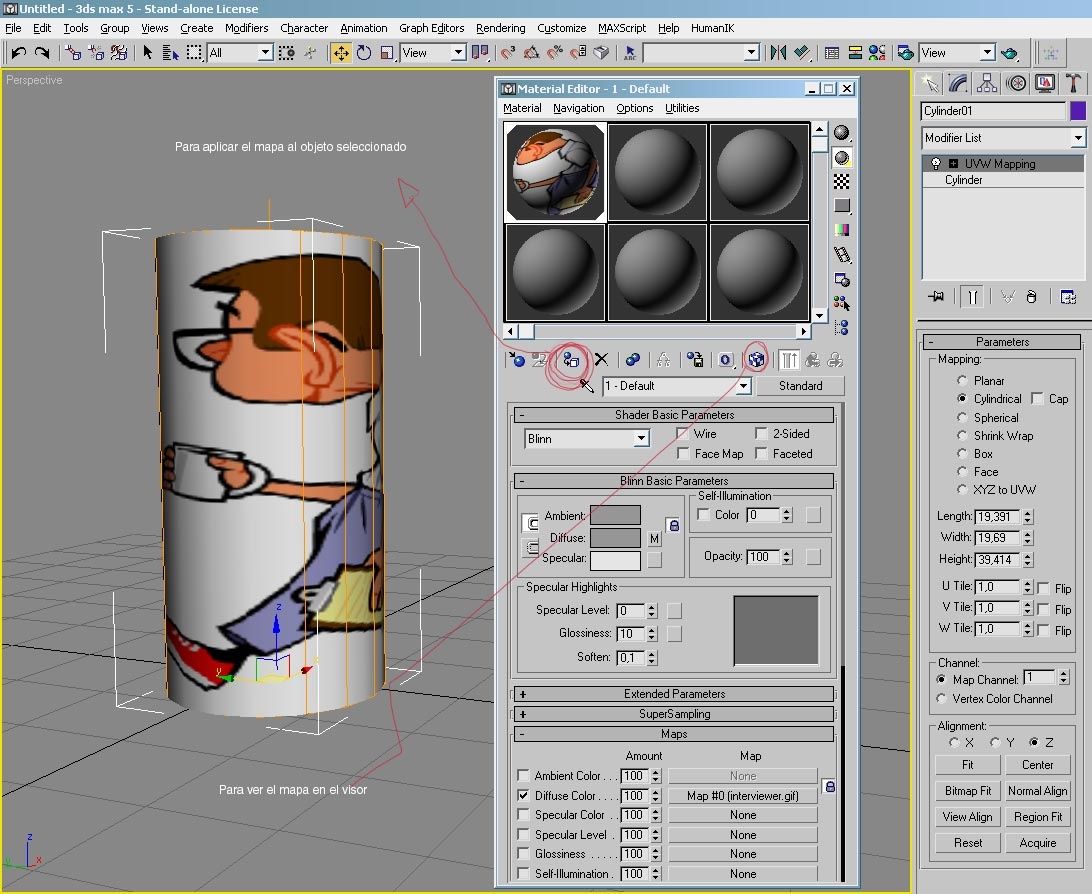
Task: Open the Motion command panel tab
Action: pyautogui.click(x=1016, y=84)
